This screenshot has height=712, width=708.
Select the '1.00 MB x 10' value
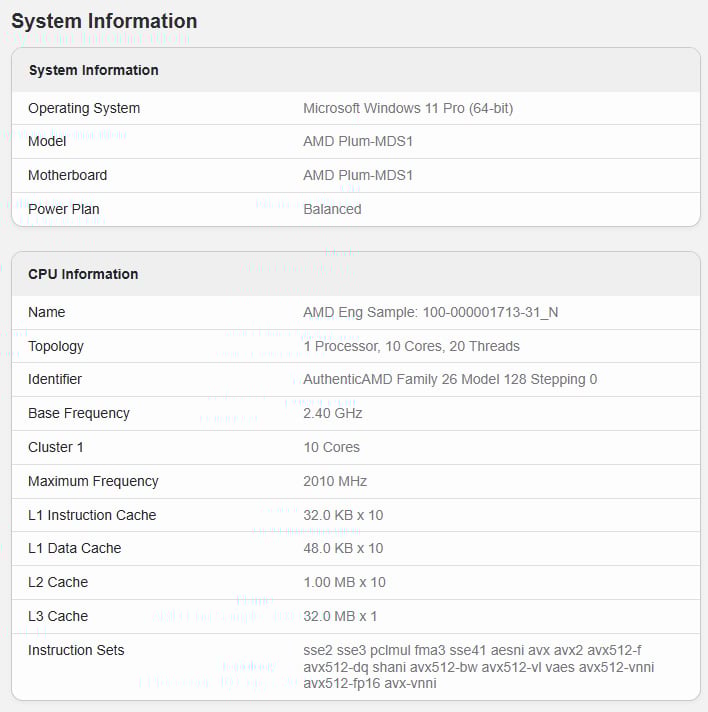pyautogui.click(x=345, y=583)
